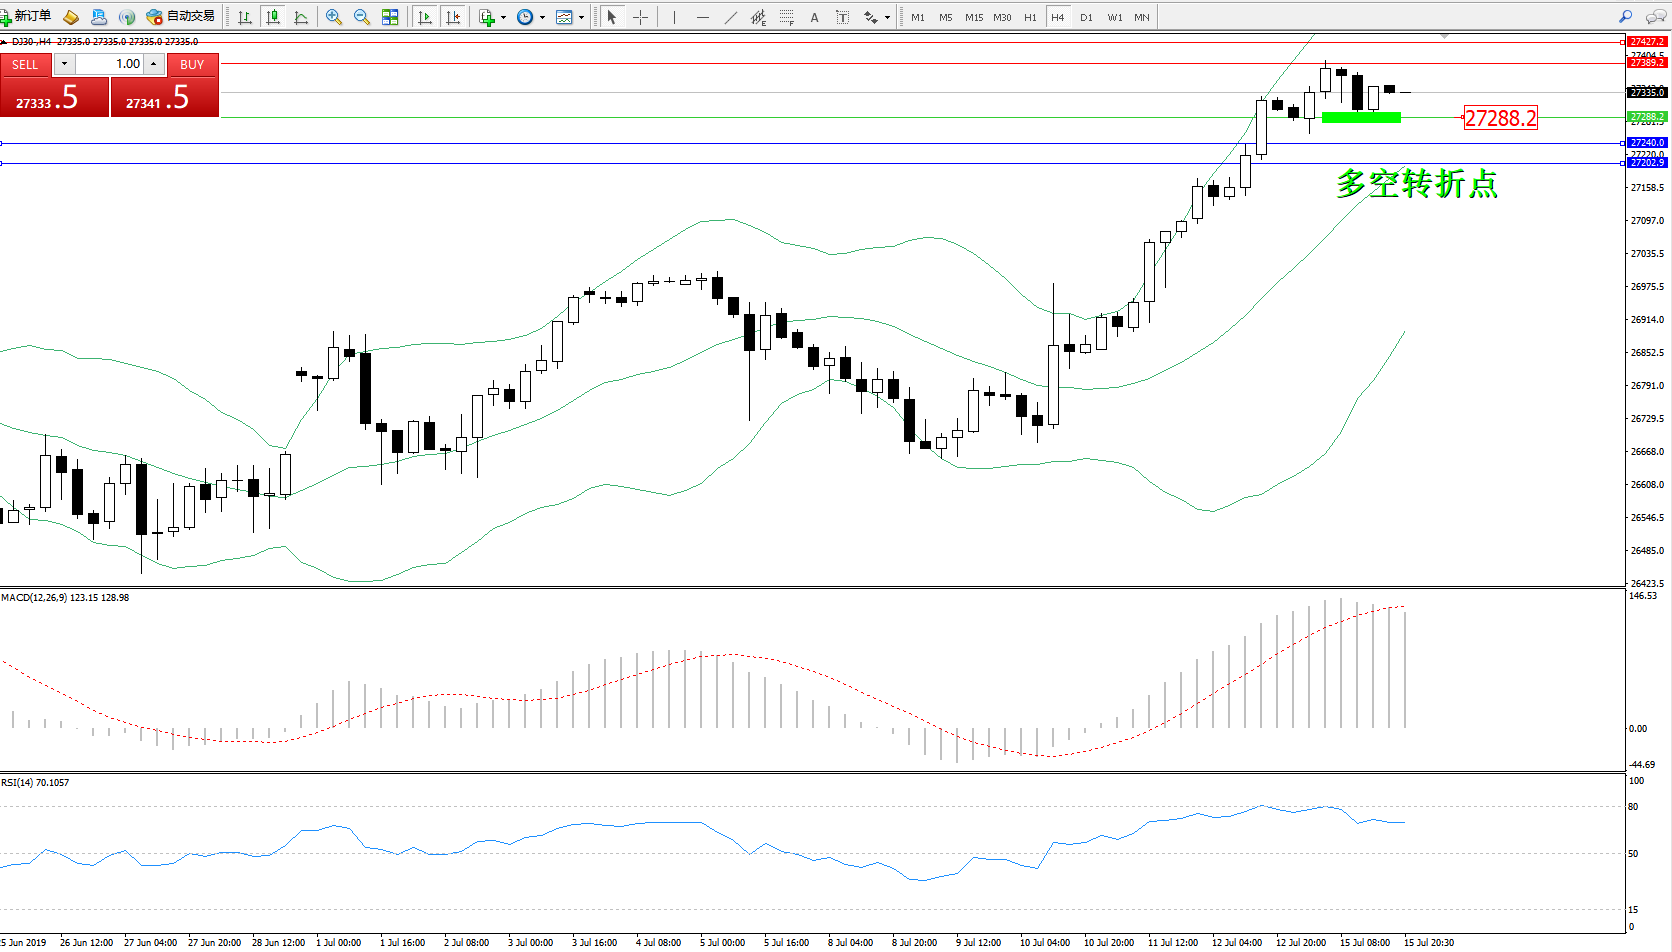Toggle bar chart display mode
This screenshot has height=952, width=1672.
[245, 17]
